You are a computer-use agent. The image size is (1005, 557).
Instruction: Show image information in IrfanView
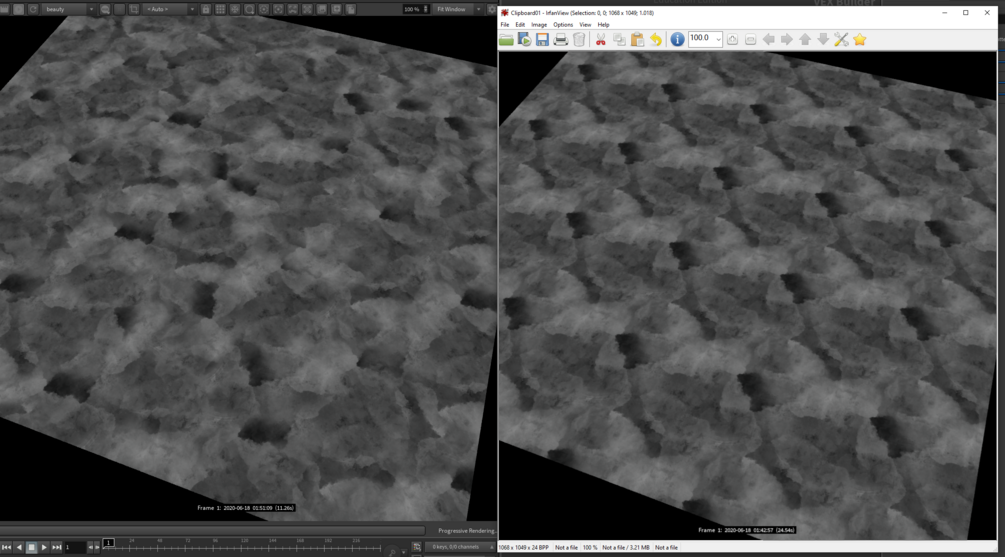click(677, 40)
